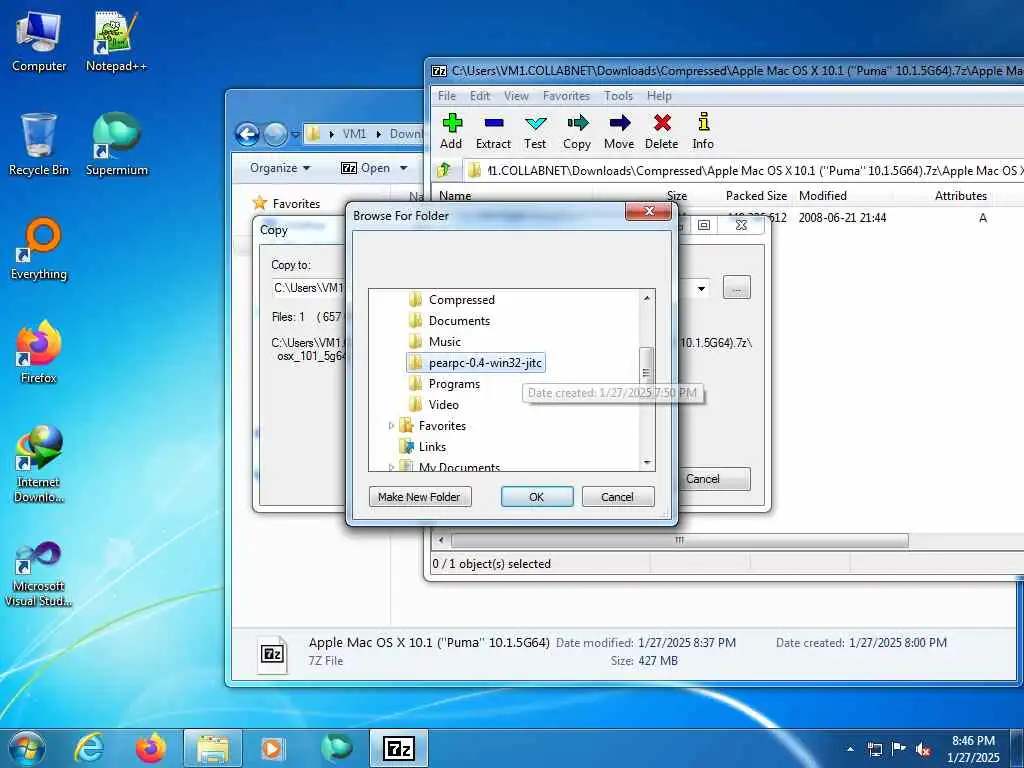
Task: Click Make New Folder button
Action: 420,497
